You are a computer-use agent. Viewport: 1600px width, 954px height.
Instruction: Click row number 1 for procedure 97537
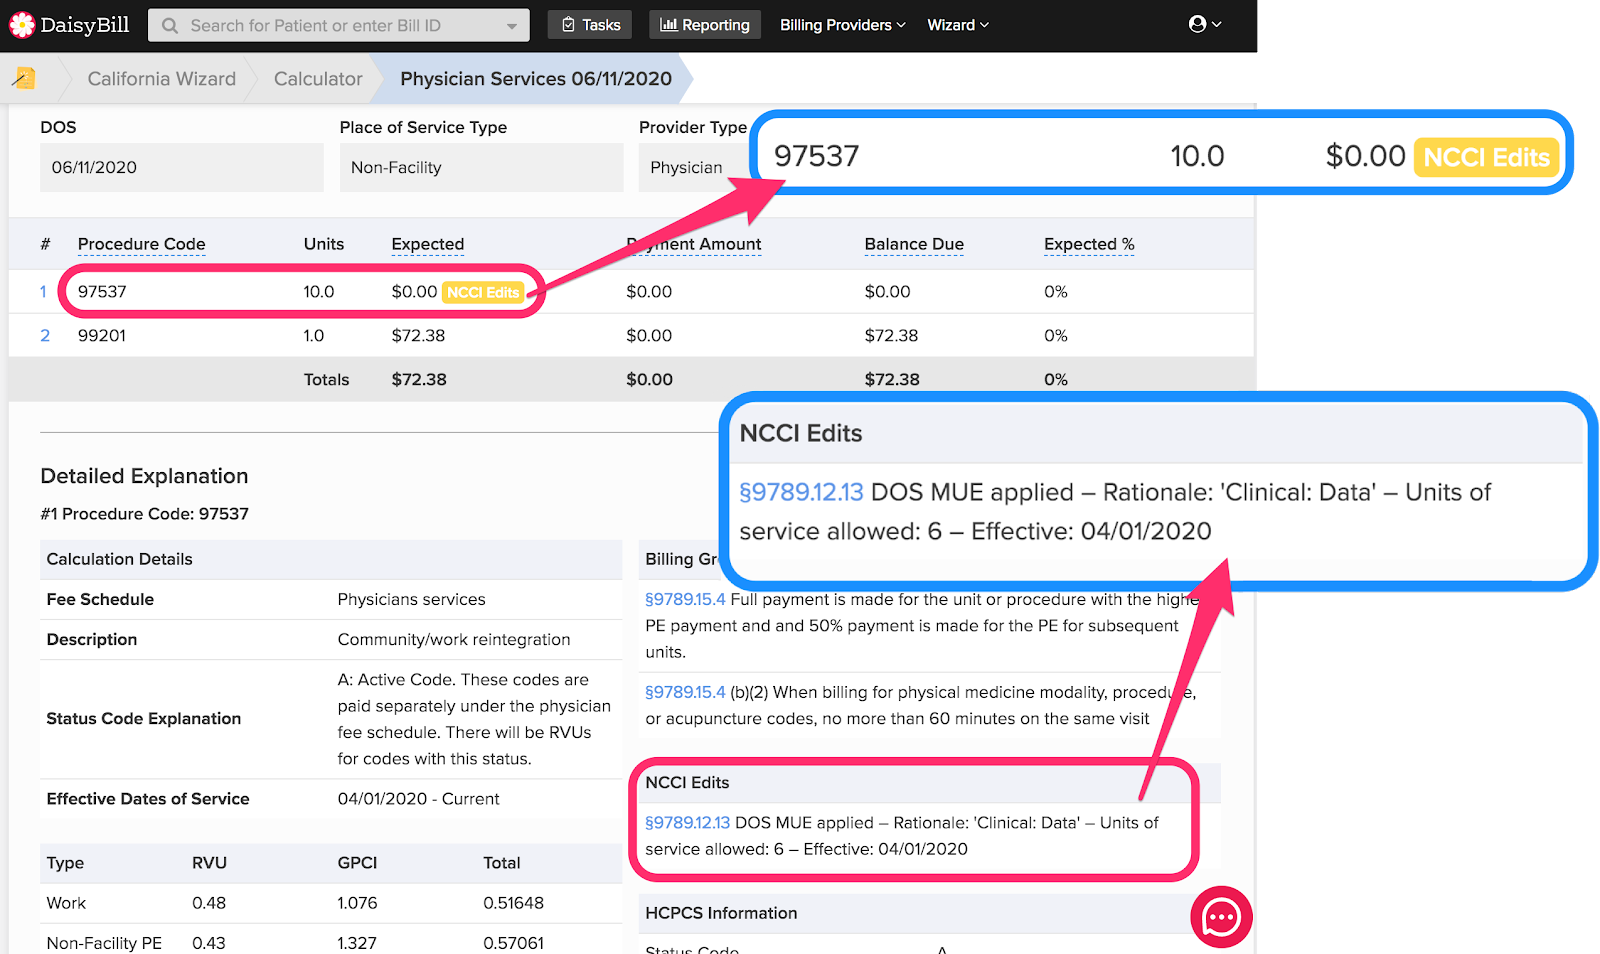tap(43, 291)
